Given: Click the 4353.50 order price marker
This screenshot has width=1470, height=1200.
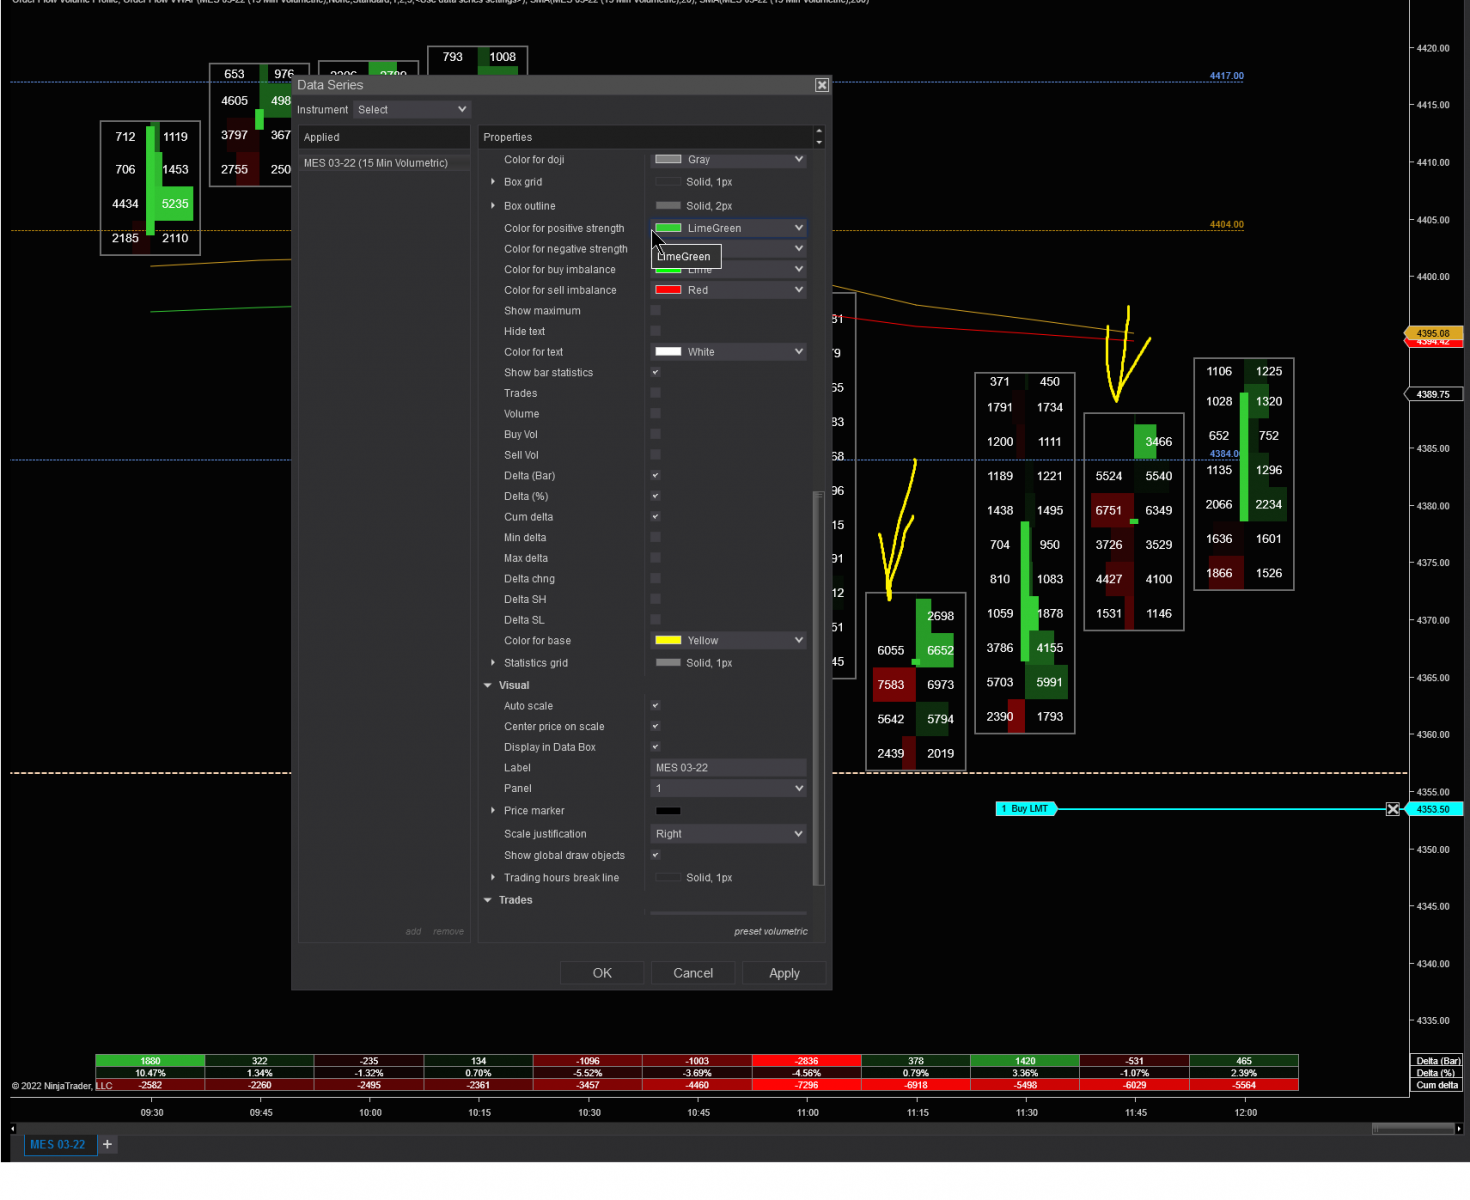Looking at the screenshot, I should (1434, 809).
